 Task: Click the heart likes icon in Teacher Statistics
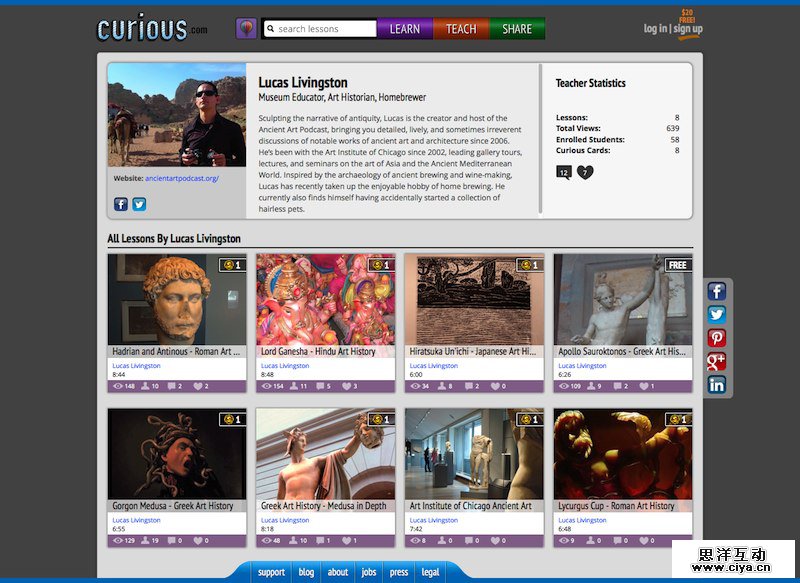click(585, 172)
